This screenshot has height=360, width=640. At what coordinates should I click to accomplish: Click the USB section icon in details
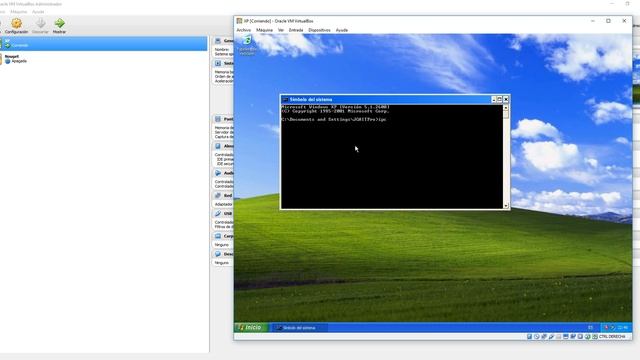click(x=218, y=213)
